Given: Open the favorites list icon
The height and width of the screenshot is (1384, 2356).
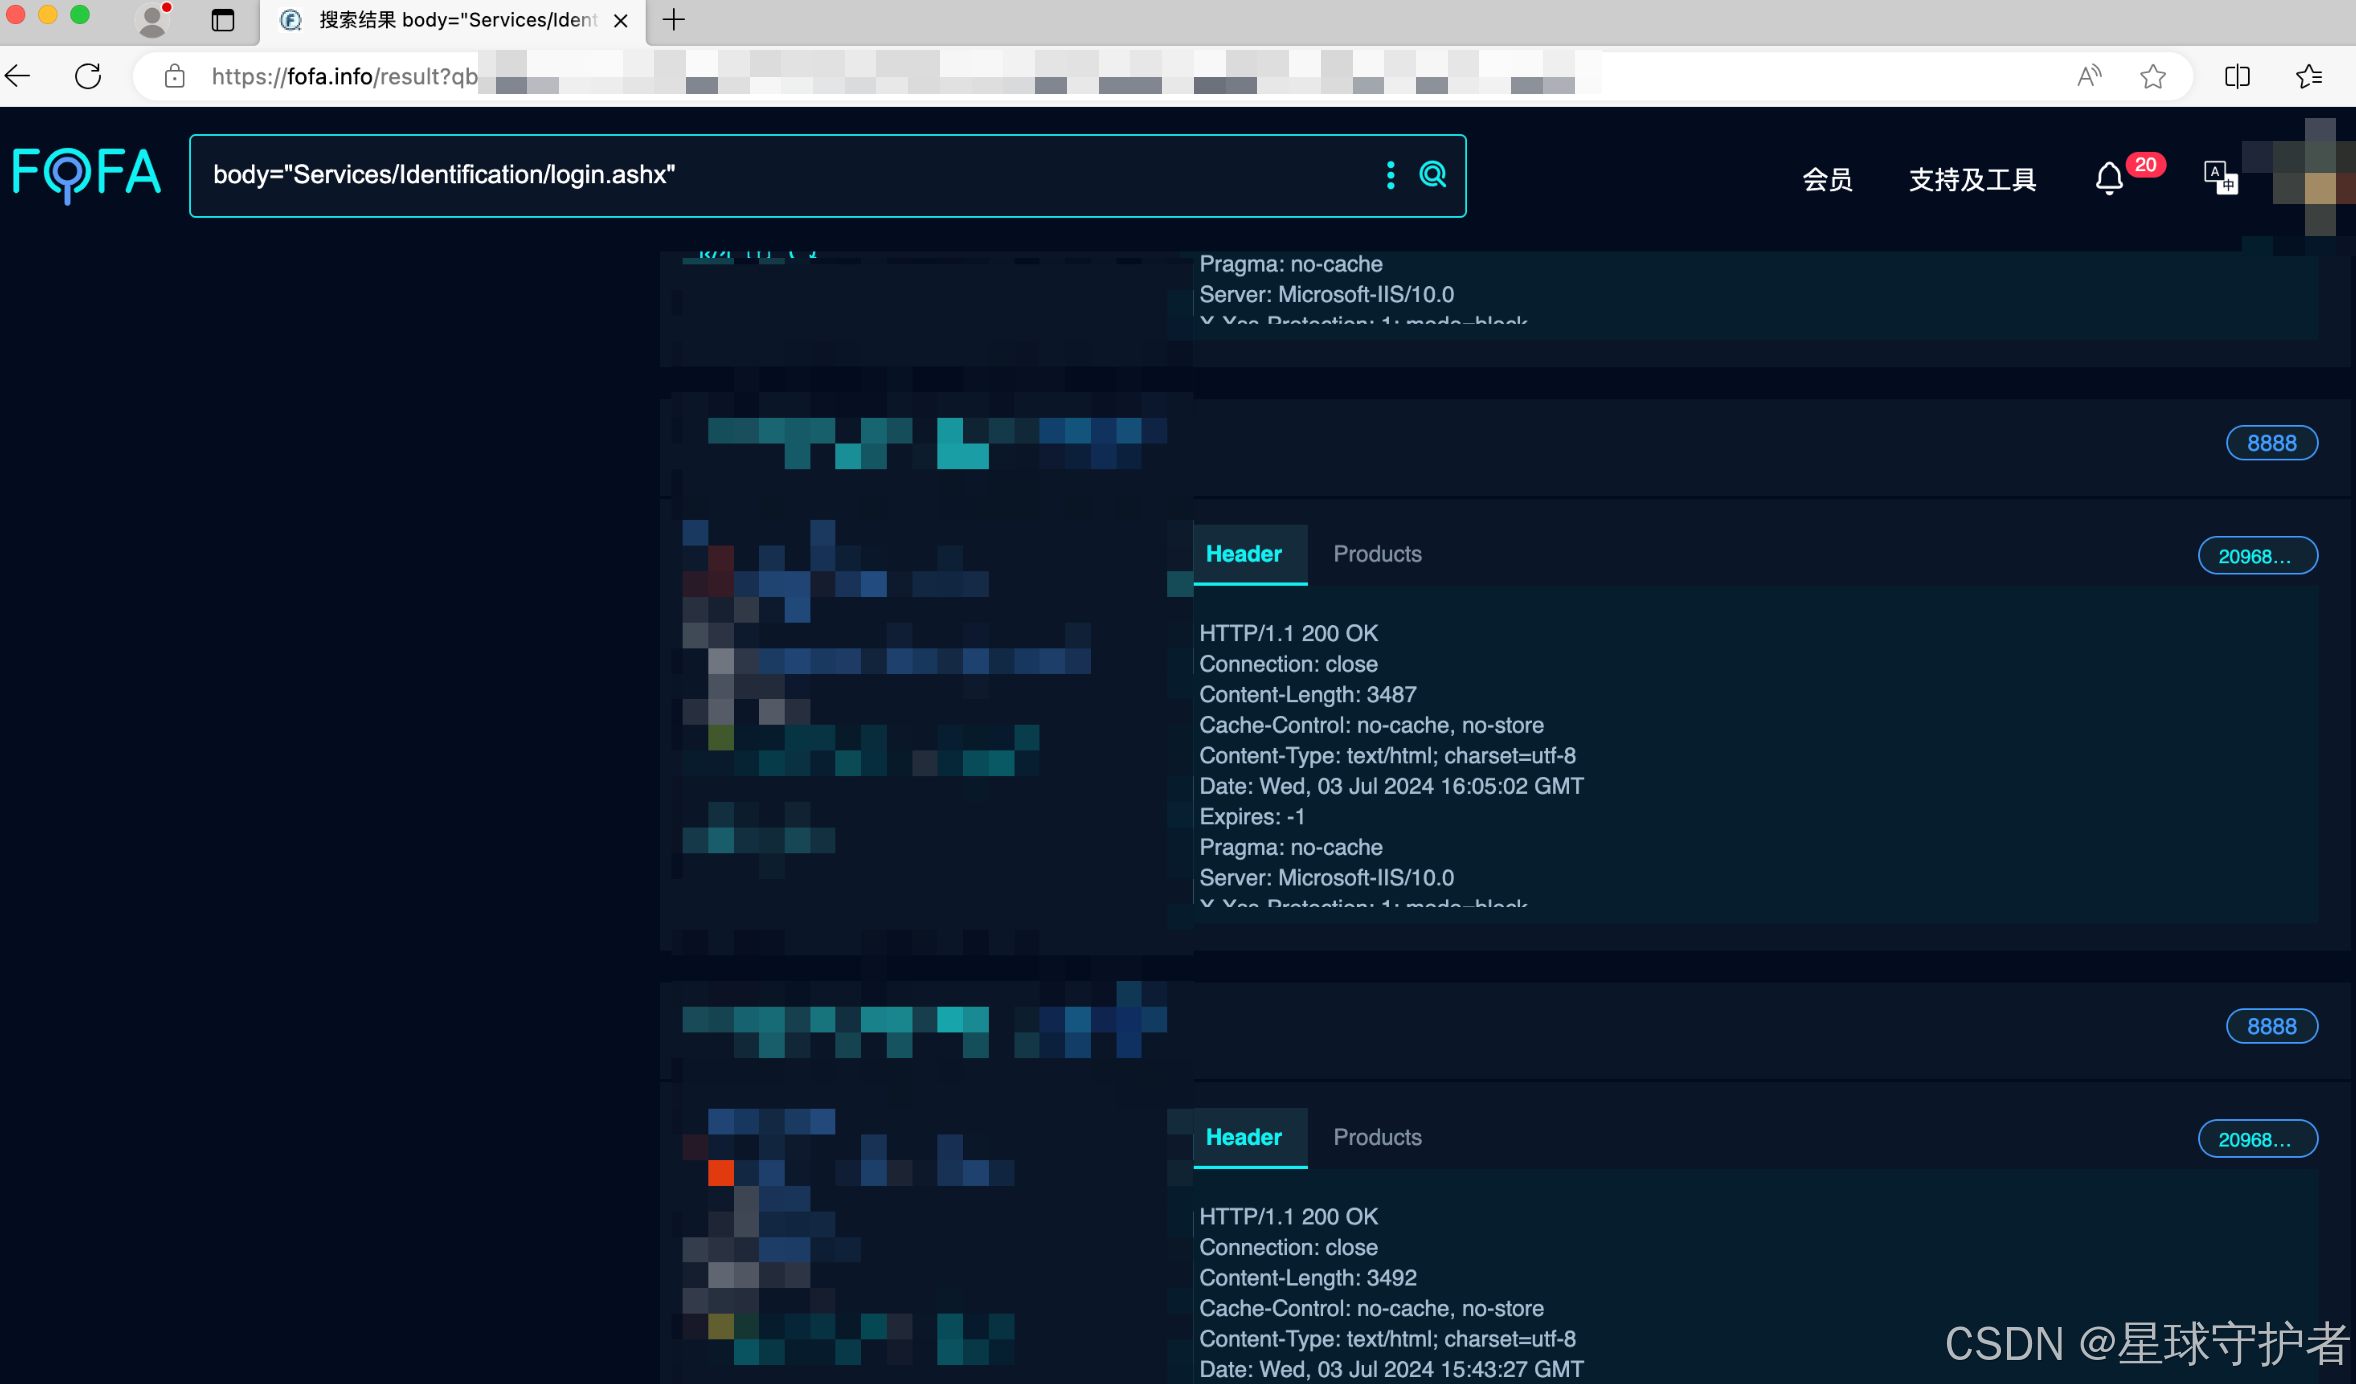Looking at the screenshot, I should coord(2309,76).
